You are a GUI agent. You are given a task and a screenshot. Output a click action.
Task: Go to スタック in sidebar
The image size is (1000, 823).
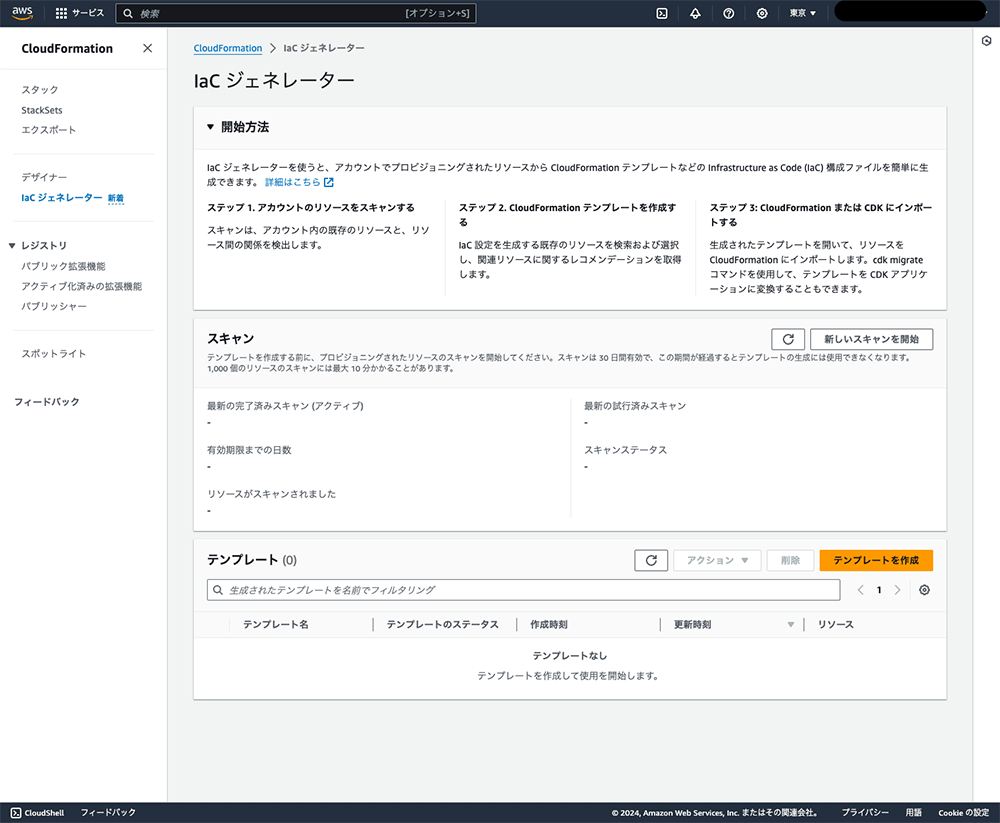pos(40,89)
